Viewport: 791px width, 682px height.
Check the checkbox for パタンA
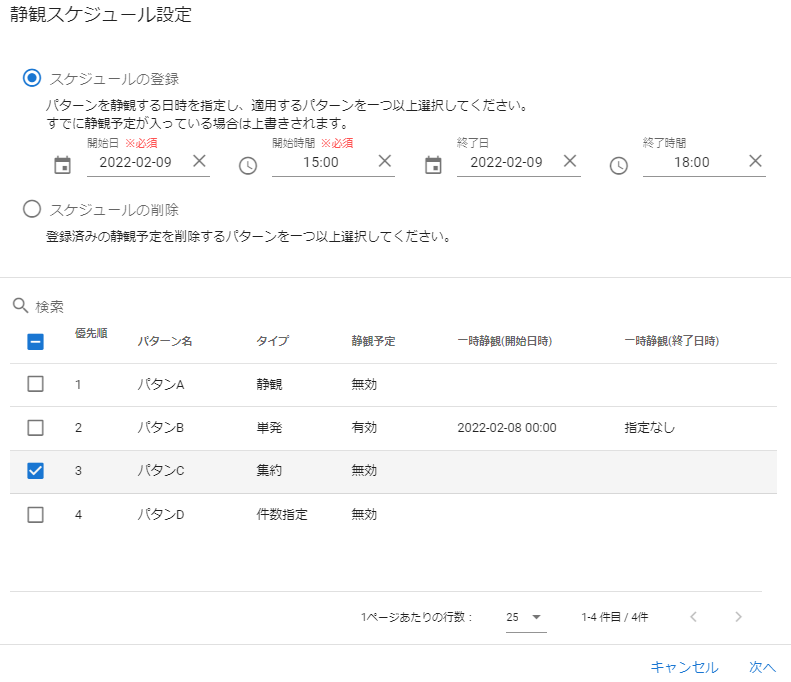pyautogui.click(x=35, y=384)
